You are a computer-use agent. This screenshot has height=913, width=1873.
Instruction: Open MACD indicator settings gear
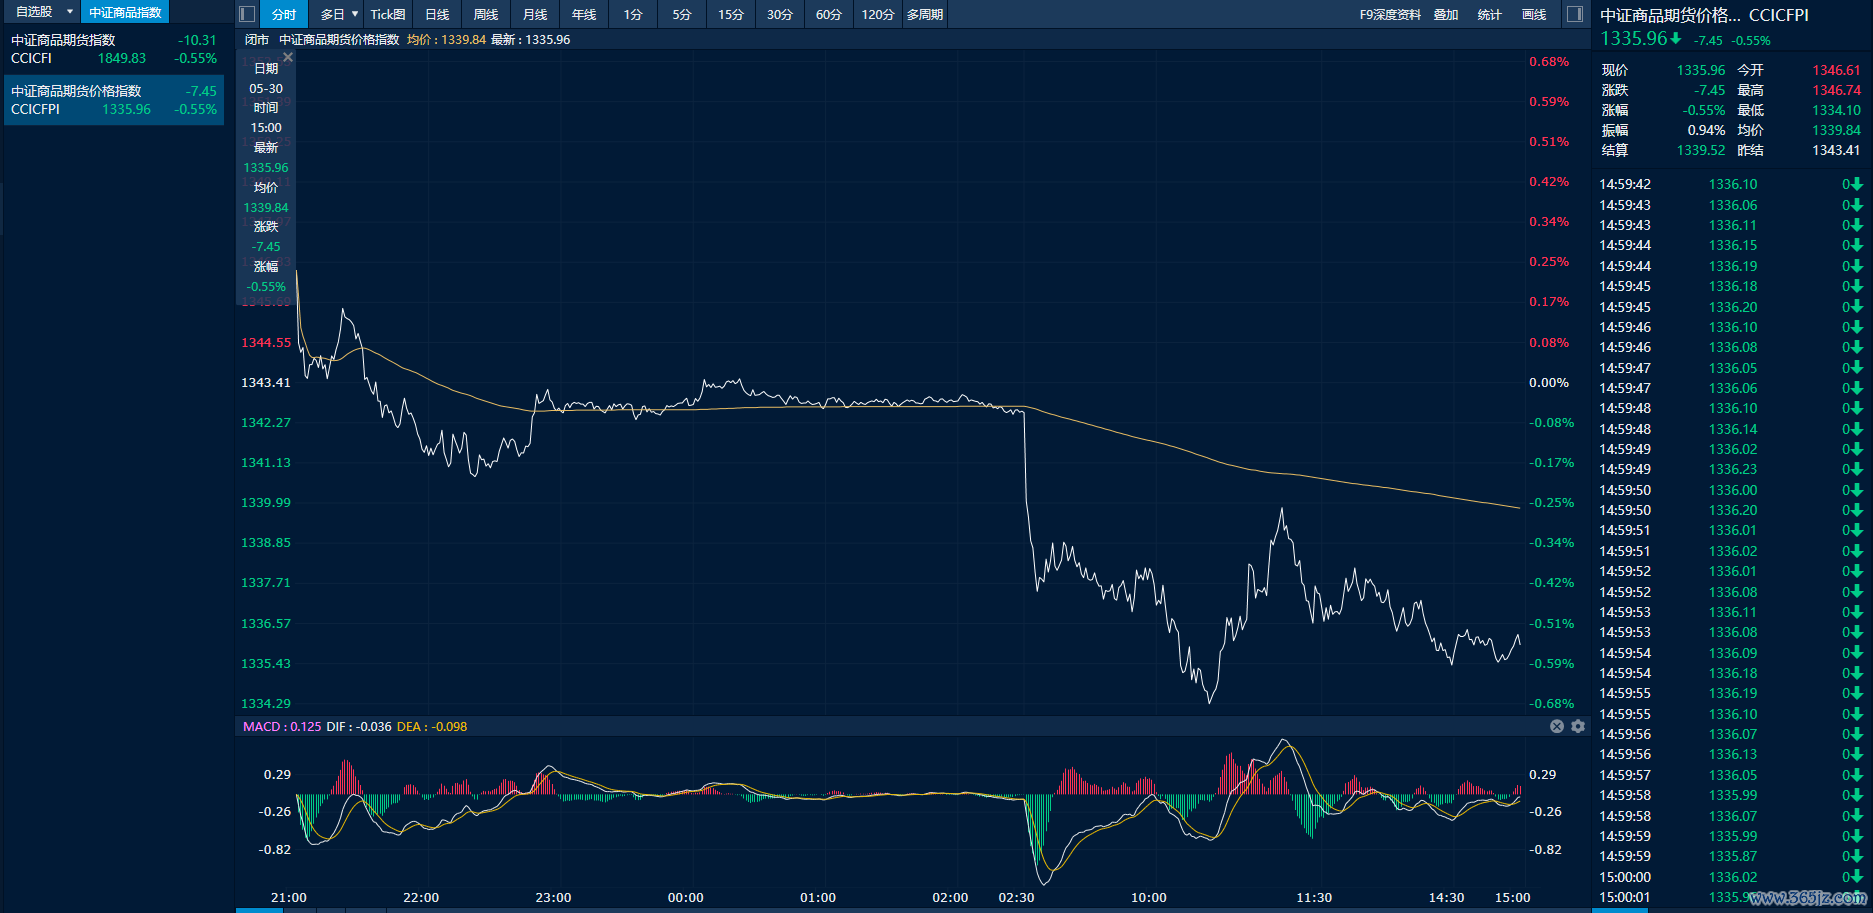[1578, 726]
